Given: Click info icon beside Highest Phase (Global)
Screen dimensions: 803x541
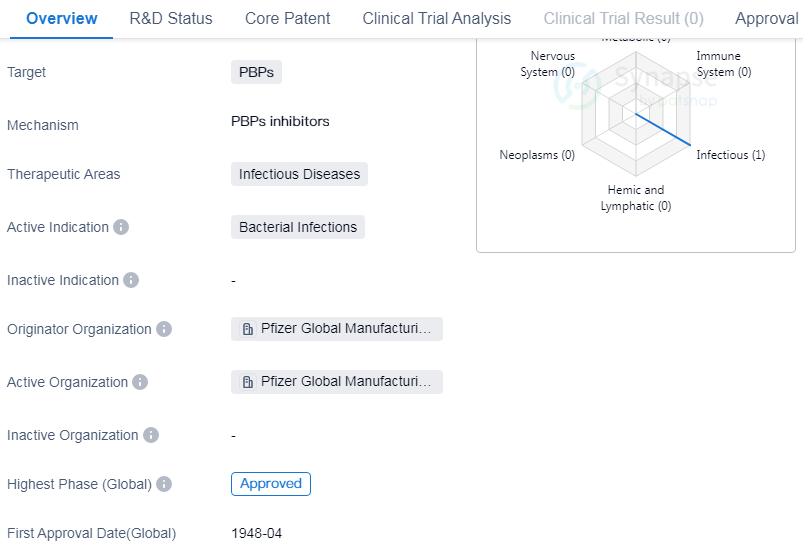Looking at the screenshot, I should coord(164,484).
